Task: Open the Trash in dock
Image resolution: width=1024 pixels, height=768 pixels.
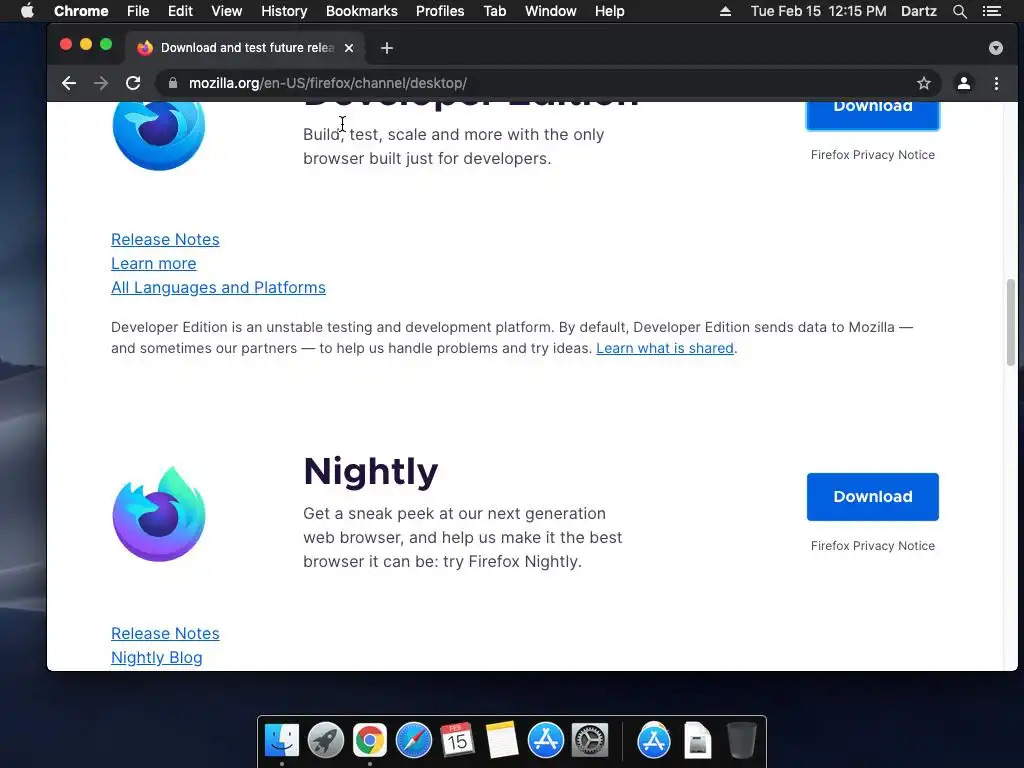Action: point(741,740)
